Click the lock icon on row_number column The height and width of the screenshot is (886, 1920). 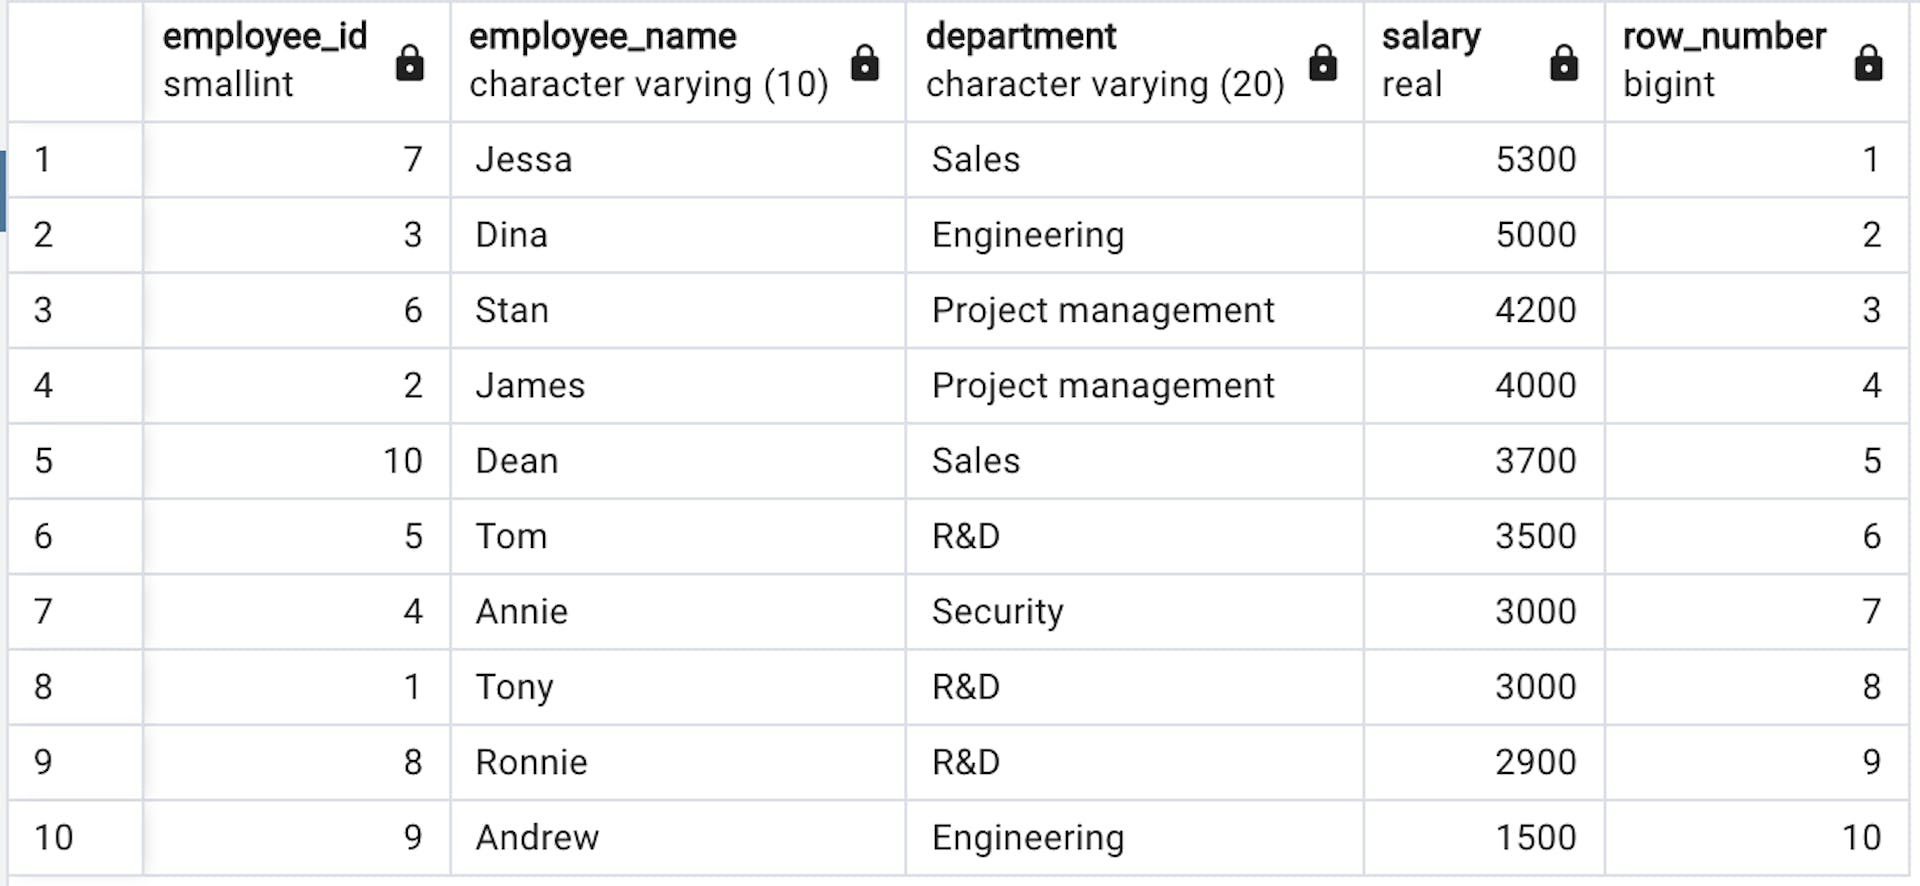click(x=1869, y=62)
